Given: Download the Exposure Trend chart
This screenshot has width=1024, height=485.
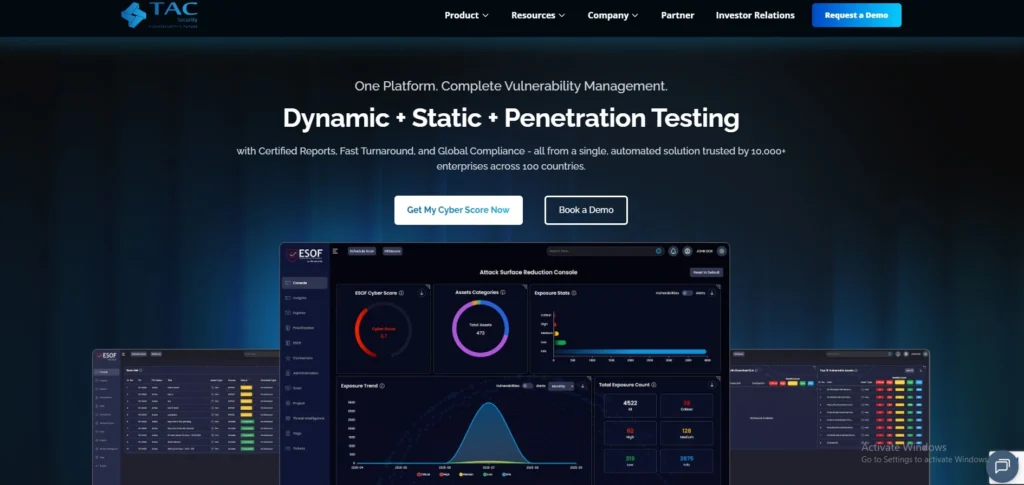Looking at the screenshot, I should click(583, 386).
